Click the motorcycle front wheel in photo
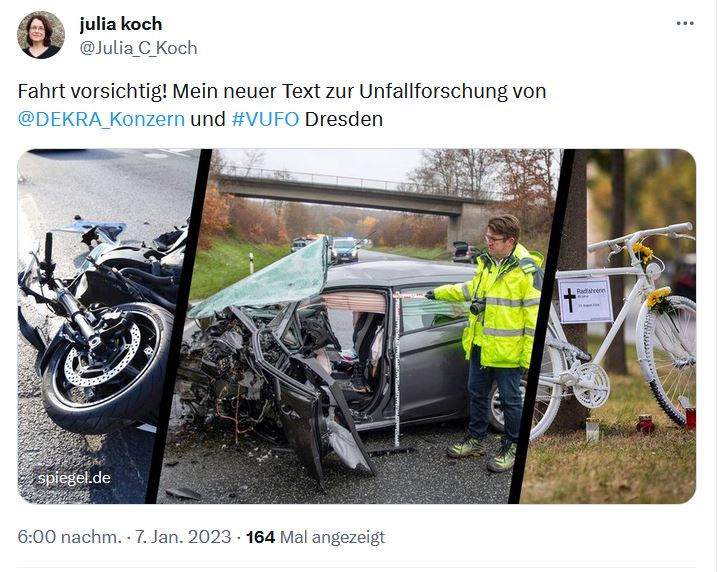718x572 pixels. click(x=104, y=366)
